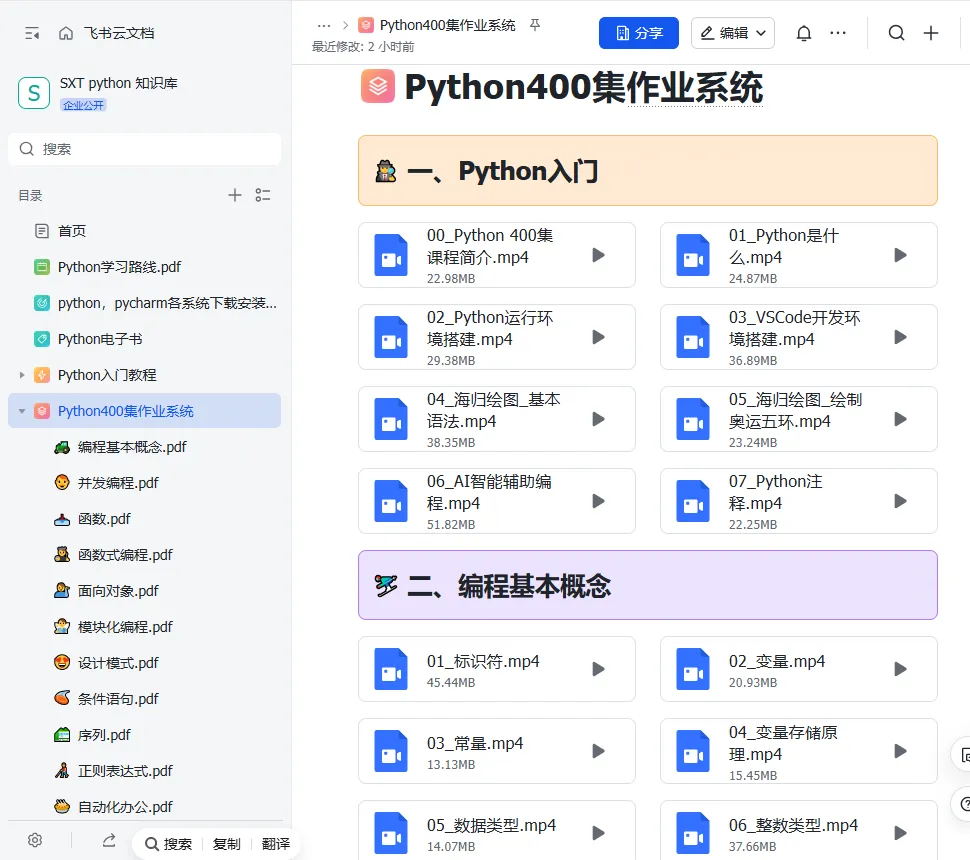This screenshot has width=970, height=860.
Task: Play the 07_Python注释.mp4 video
Action: pos(900,501)
